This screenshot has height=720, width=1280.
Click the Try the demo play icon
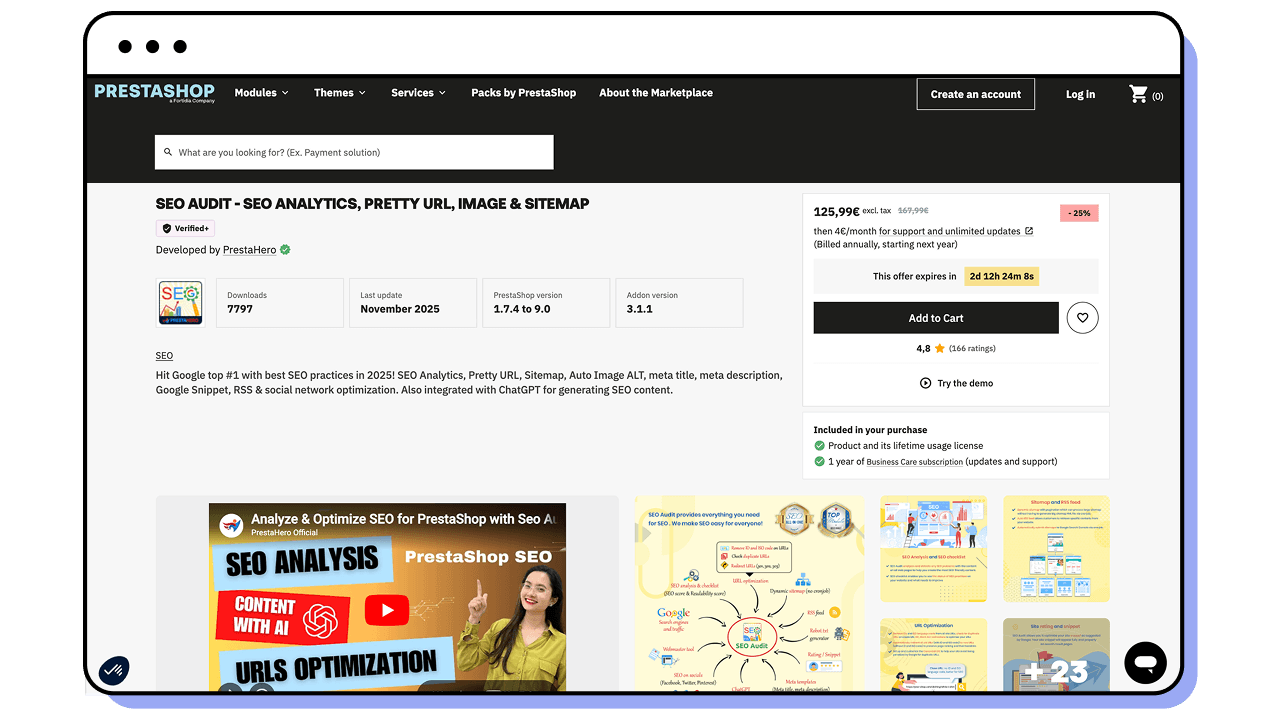click(x=925, y=383)
